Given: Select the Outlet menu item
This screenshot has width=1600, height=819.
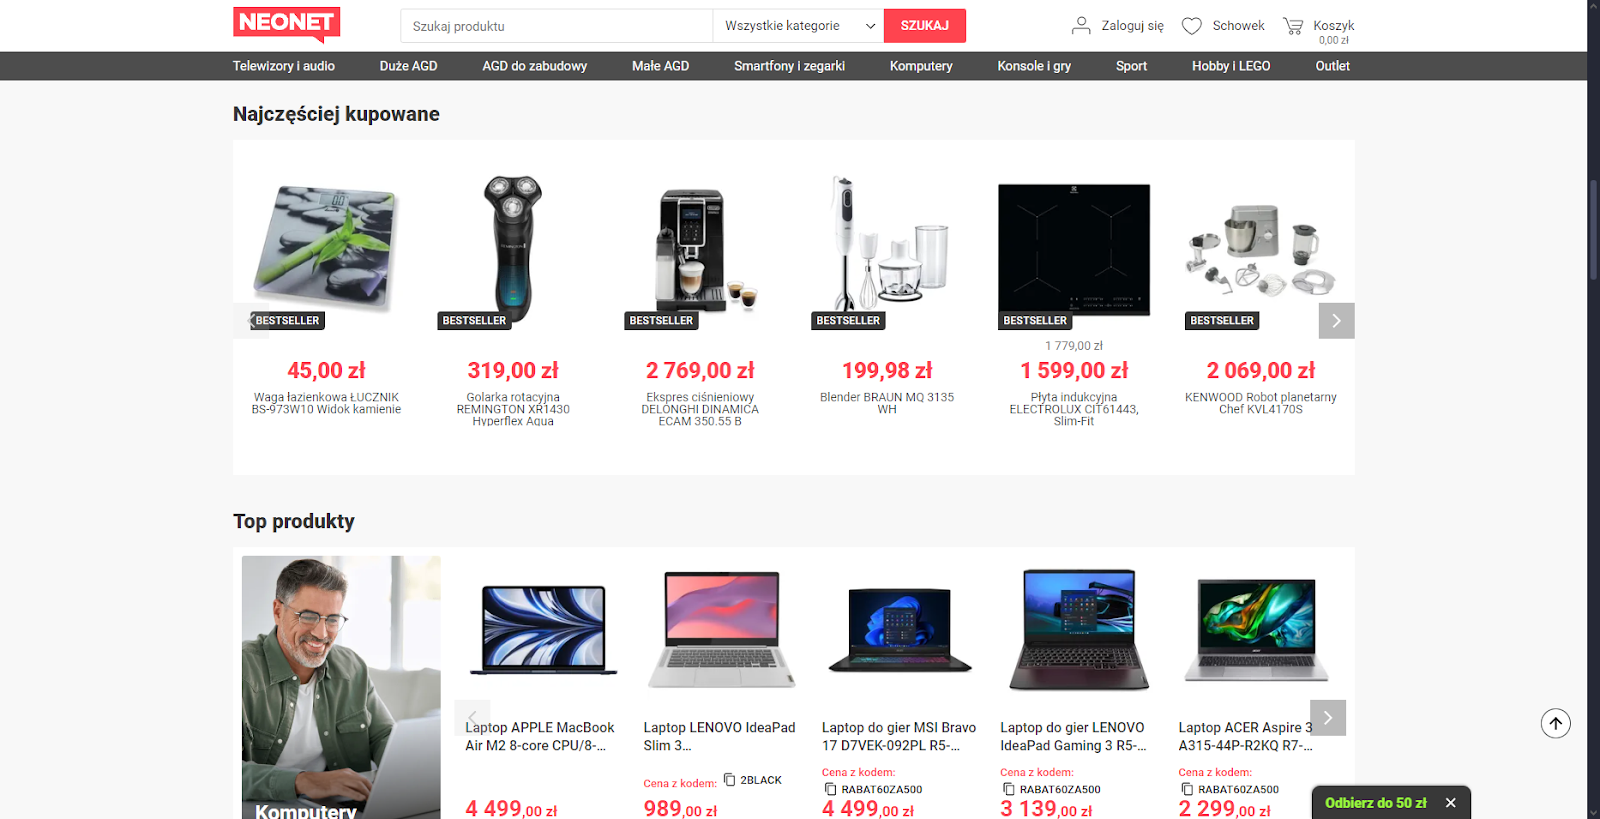Looking at the screenshot, I should 1332,66.
